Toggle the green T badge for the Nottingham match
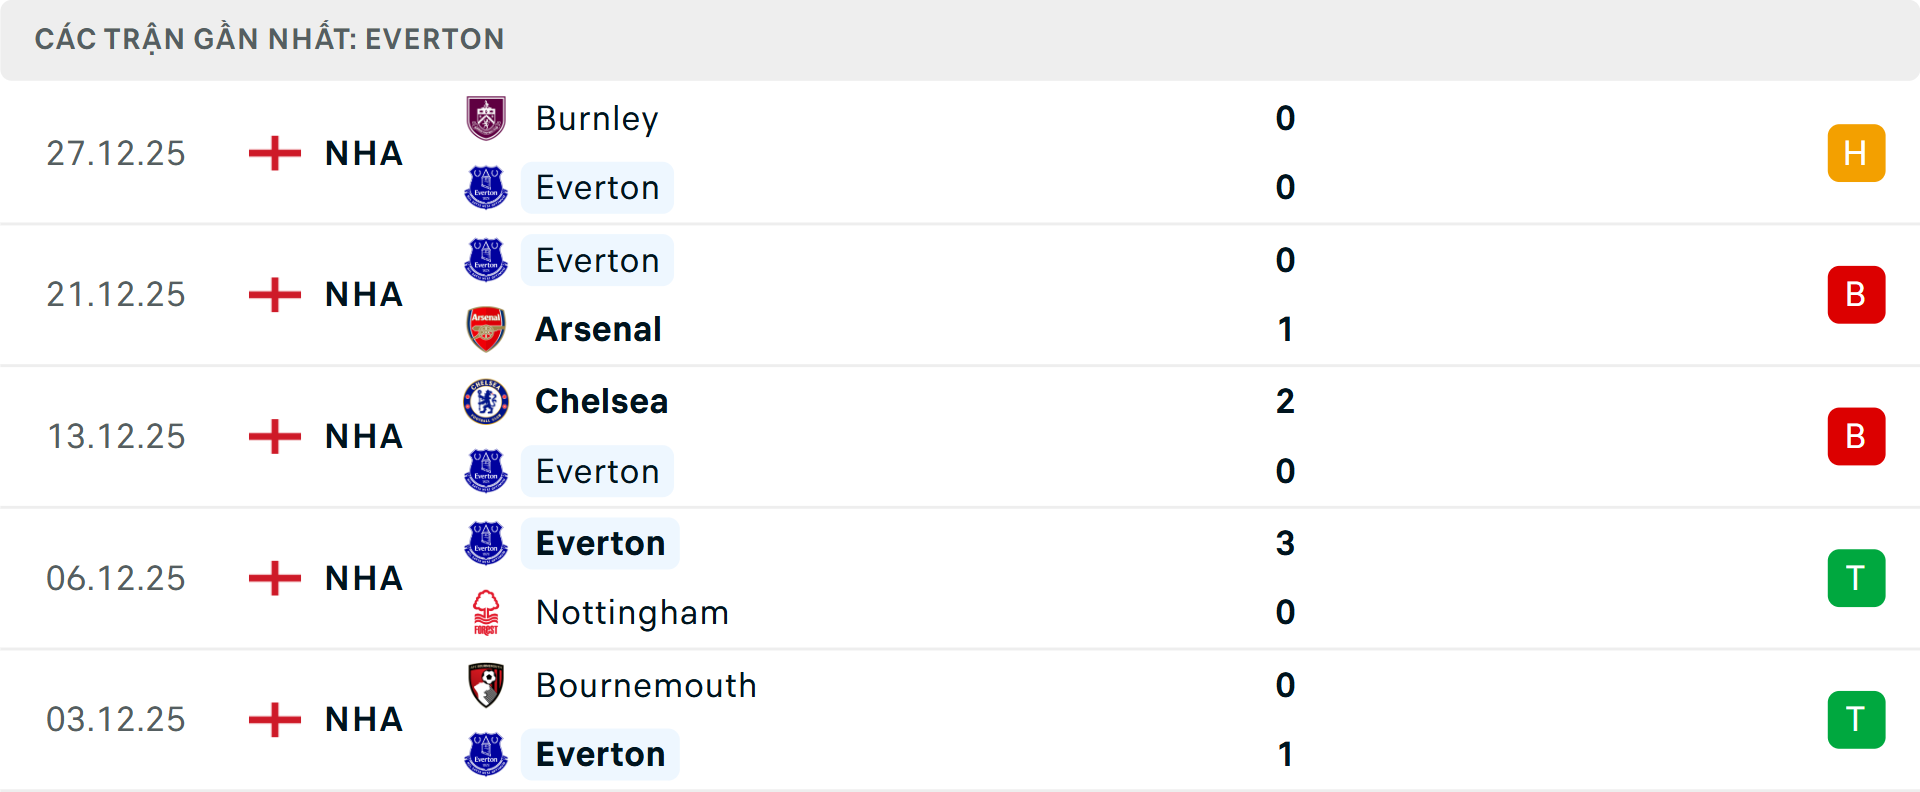The width and height of the screenshot is (1920, 792). [x=1856, y=578]
